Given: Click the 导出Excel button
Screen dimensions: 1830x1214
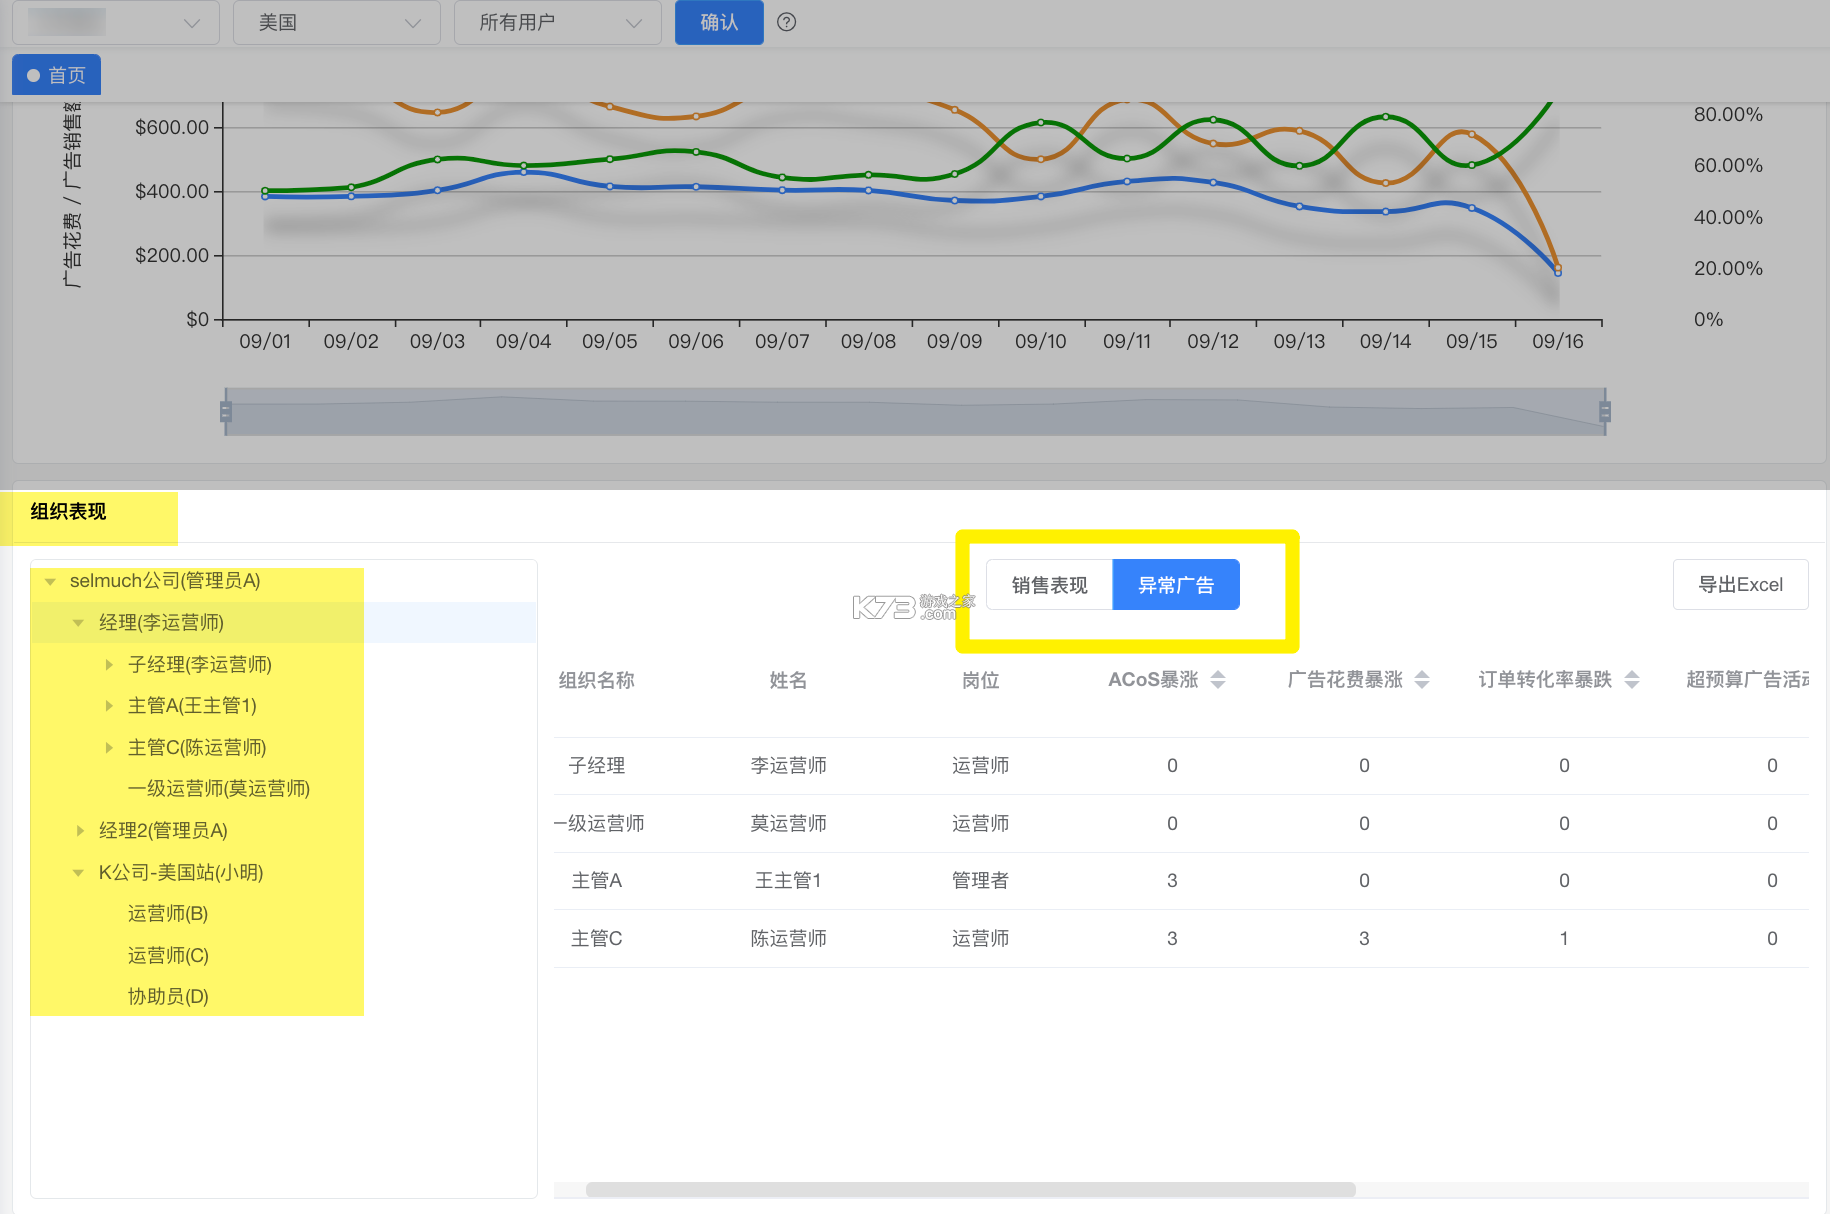Looking at the screenshot, I should coord(1740,585).
